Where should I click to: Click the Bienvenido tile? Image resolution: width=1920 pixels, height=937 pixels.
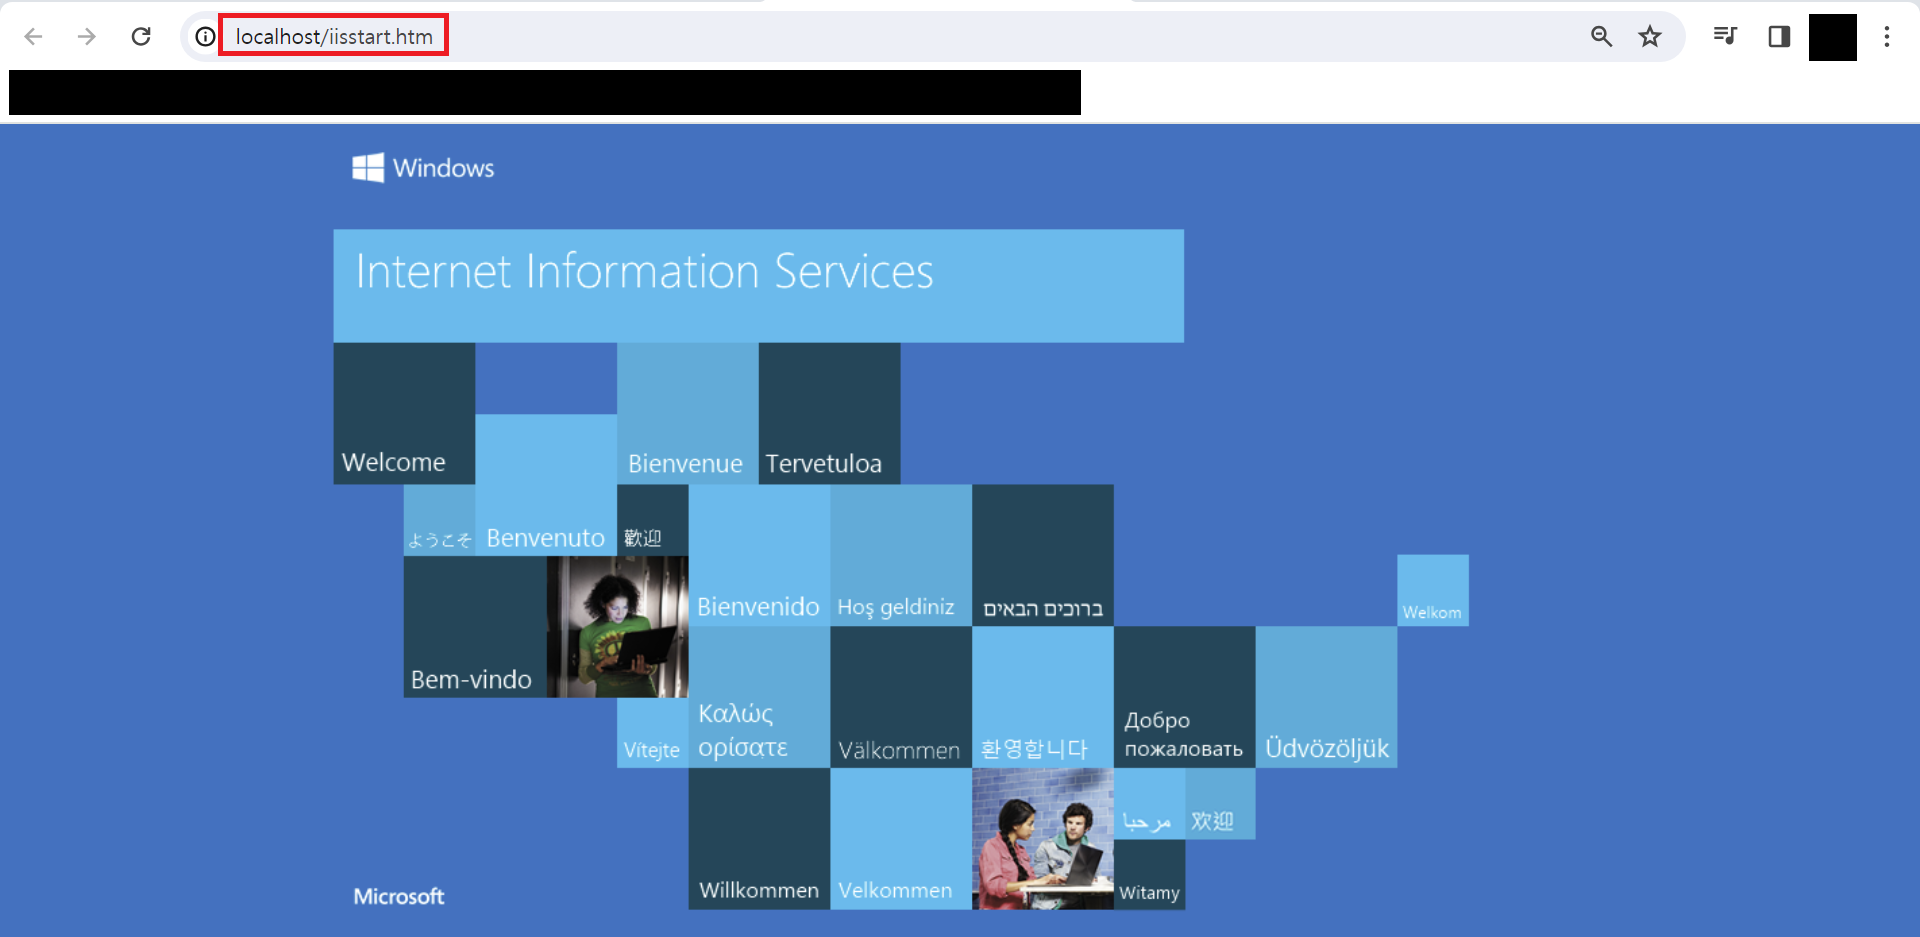coord(759,556)
